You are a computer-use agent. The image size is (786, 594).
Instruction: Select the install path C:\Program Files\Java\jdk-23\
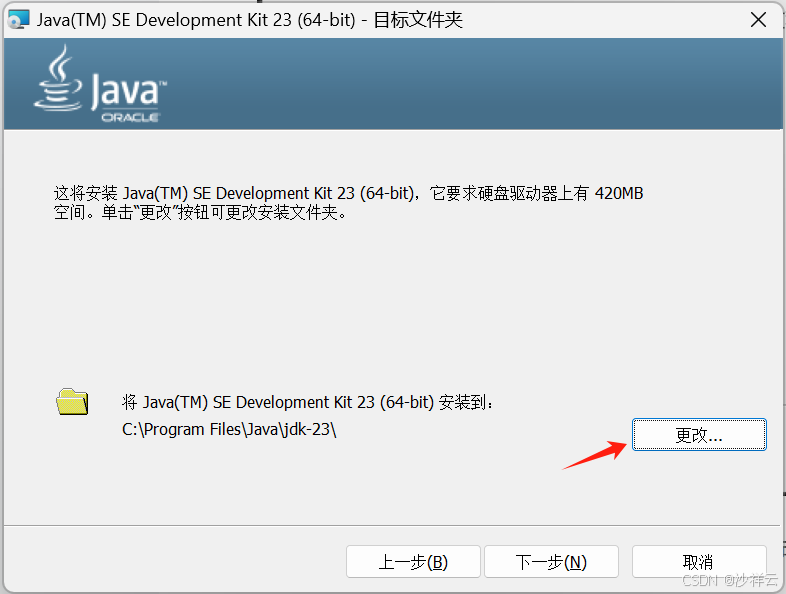(229, 430)
